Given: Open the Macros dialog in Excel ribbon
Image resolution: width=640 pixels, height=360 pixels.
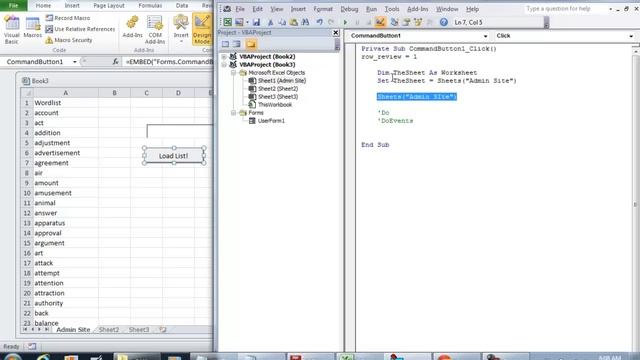Looking at the screenshot, I should [x=32, y=28].
